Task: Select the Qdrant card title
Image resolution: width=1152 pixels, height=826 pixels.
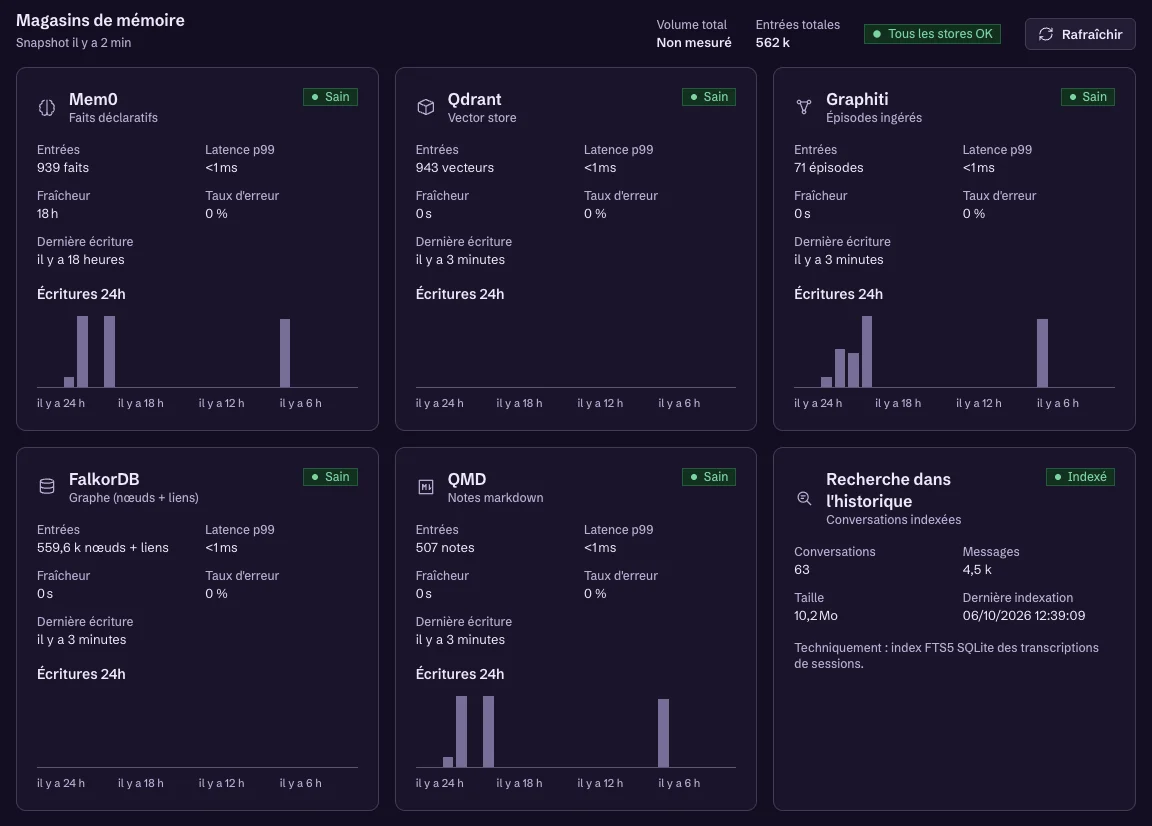Action: pos(474,99)
